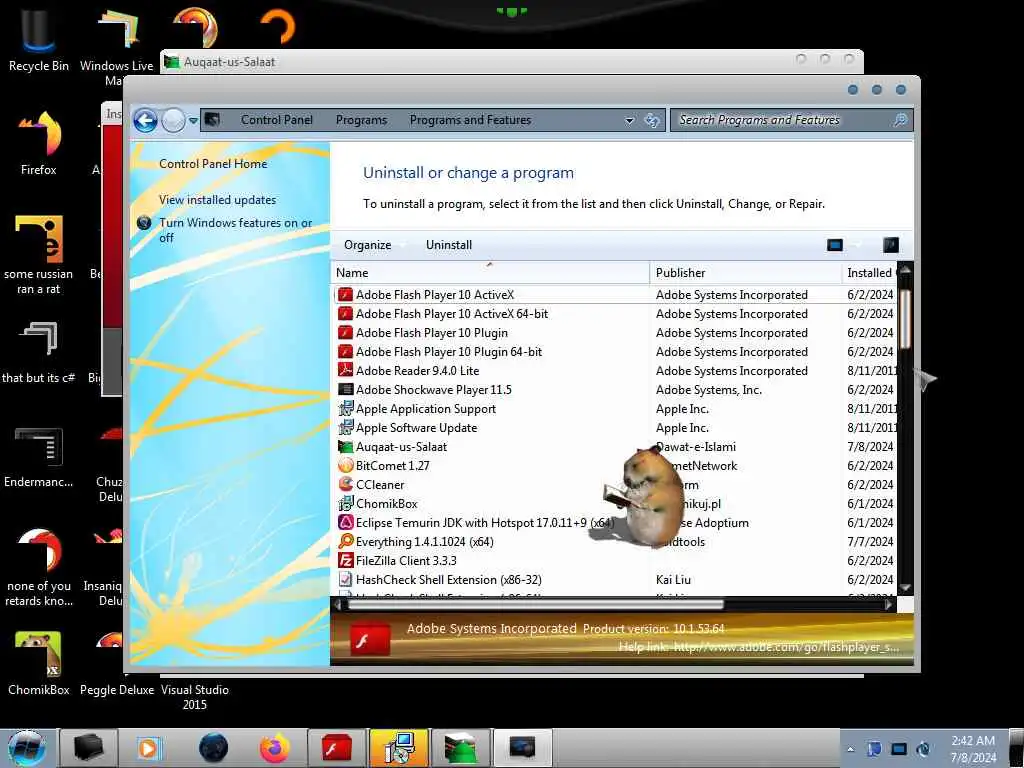This screenshot has width=1024, height=768.
Task: Click the Auqaat-us-Salaat window title bar
Action: point(512,61)
